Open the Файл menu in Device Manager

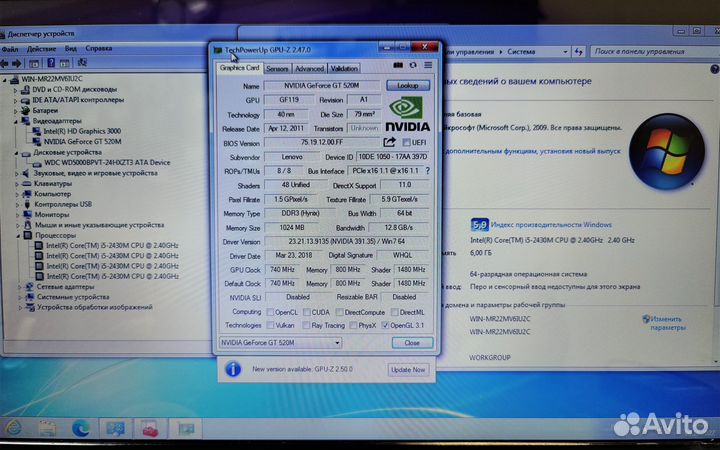(x=10, y=49)
